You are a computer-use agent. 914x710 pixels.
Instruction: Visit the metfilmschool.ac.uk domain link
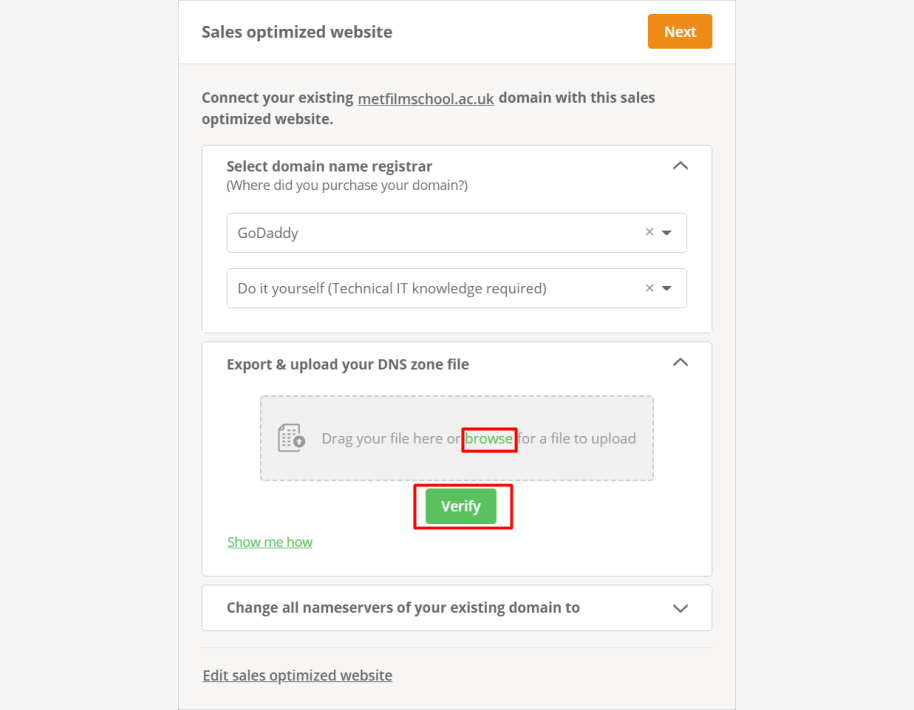point(426,98)
